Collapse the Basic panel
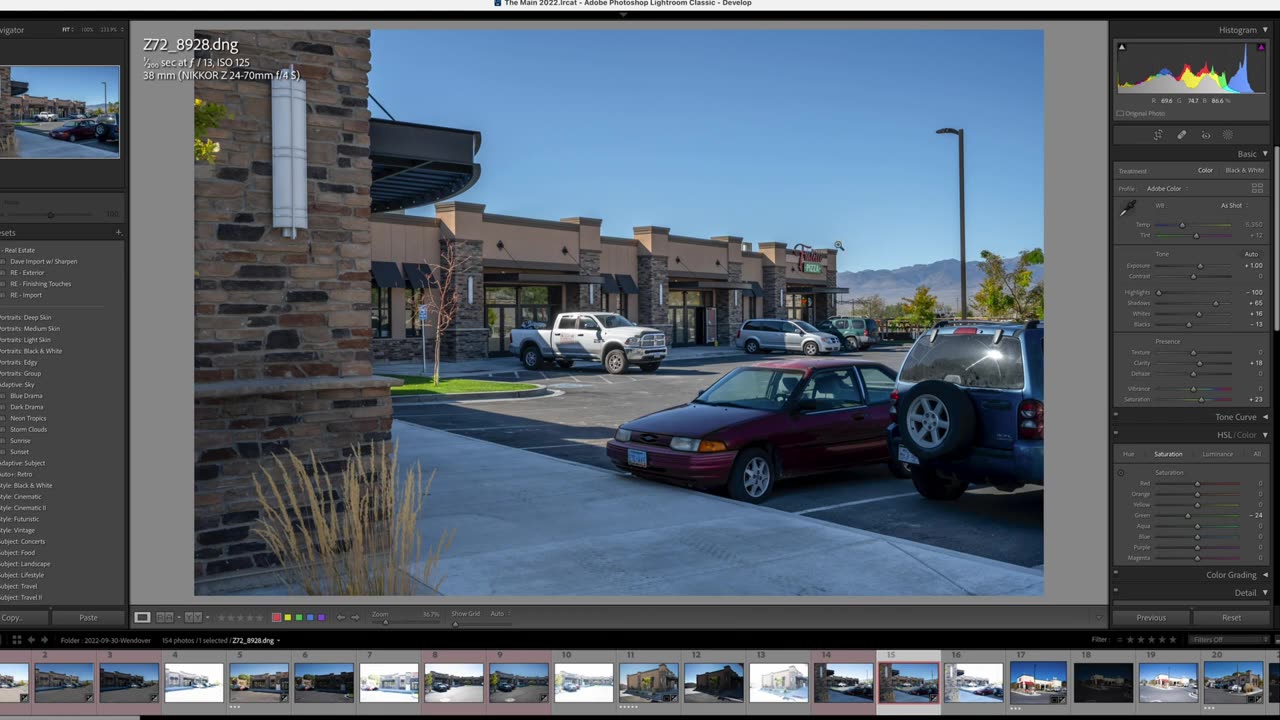Viewport: 1280px width, 720px height. pos(1265,154)
